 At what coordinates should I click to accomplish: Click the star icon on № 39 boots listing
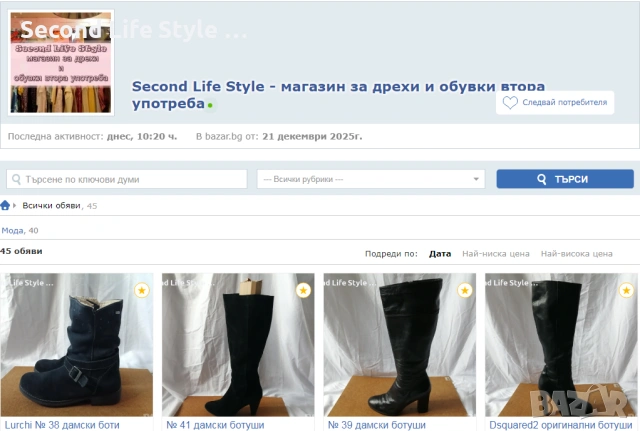pos(464,290)
